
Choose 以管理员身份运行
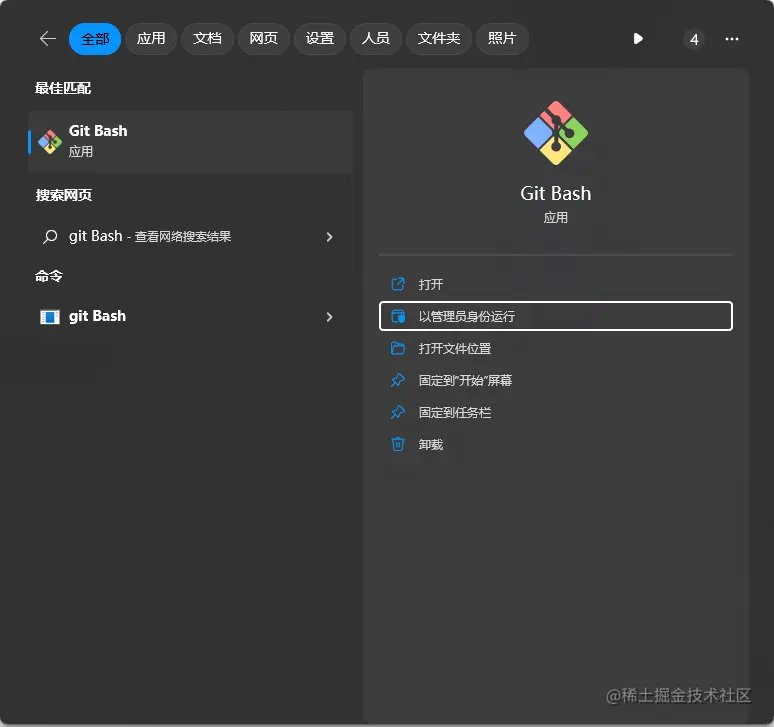point(556,316)
